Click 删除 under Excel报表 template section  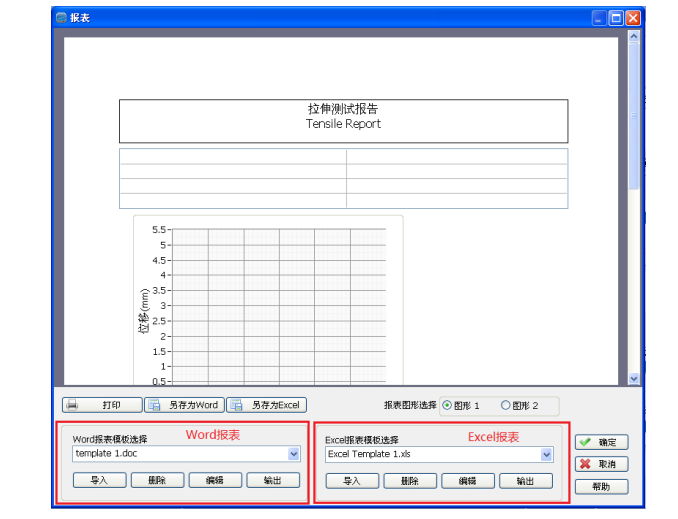(409, 481)
